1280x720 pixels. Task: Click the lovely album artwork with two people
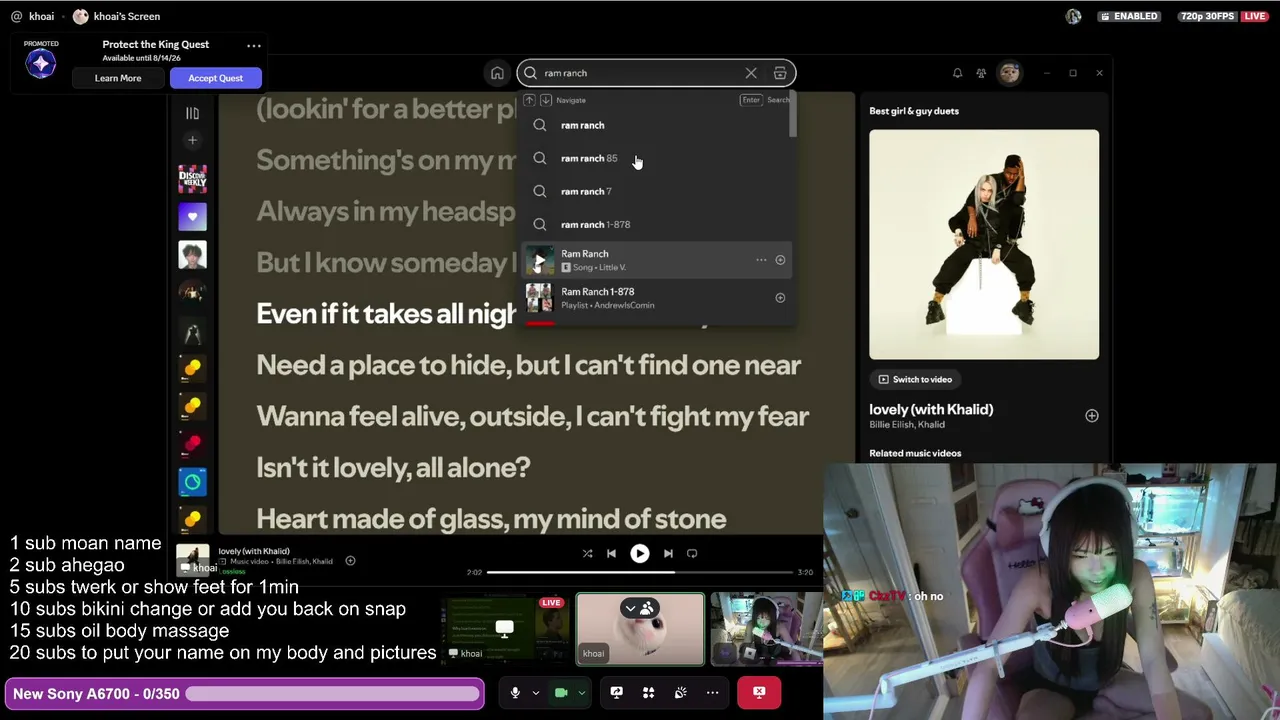point(984,244)
